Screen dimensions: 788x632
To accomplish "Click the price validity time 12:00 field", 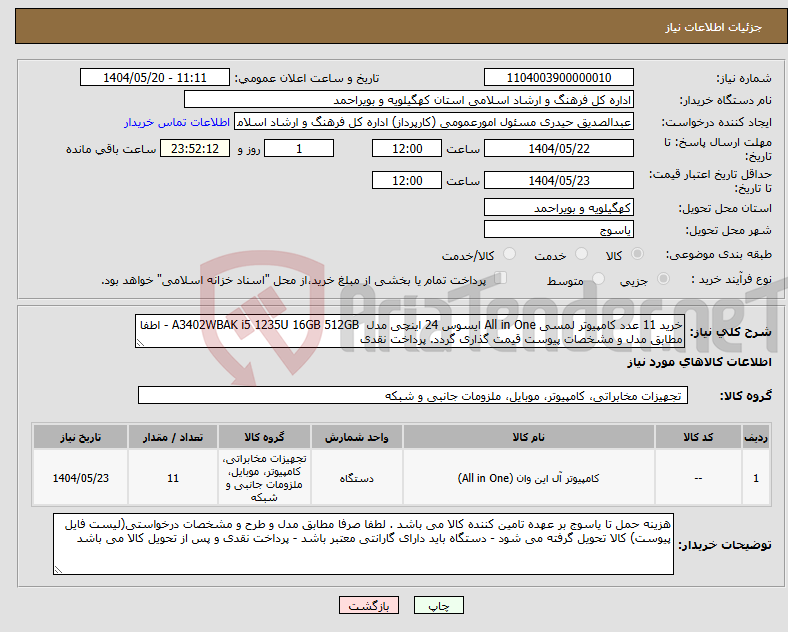I will click(x=407, y=180).
